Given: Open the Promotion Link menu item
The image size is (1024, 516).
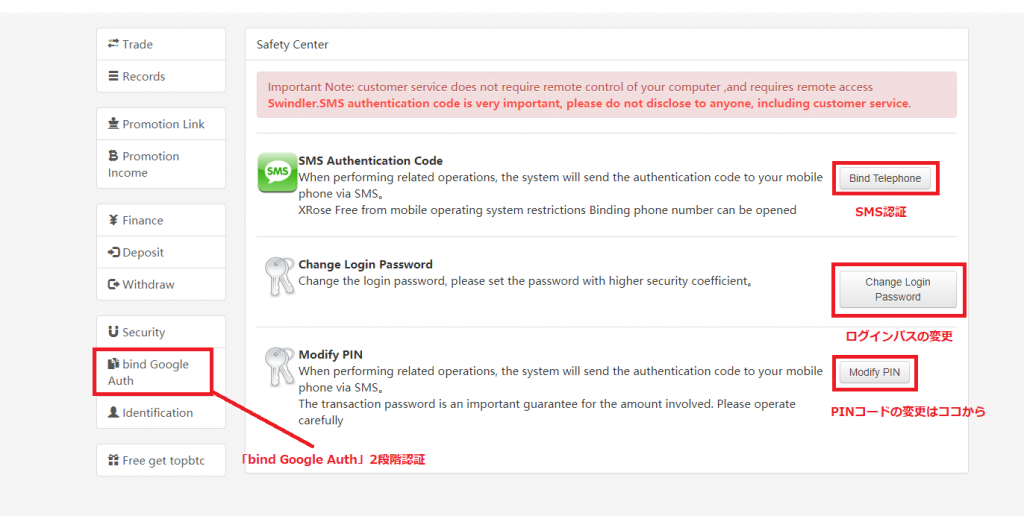Looking at the screenshot, I should pyautogui.click(x=161, y=124).
